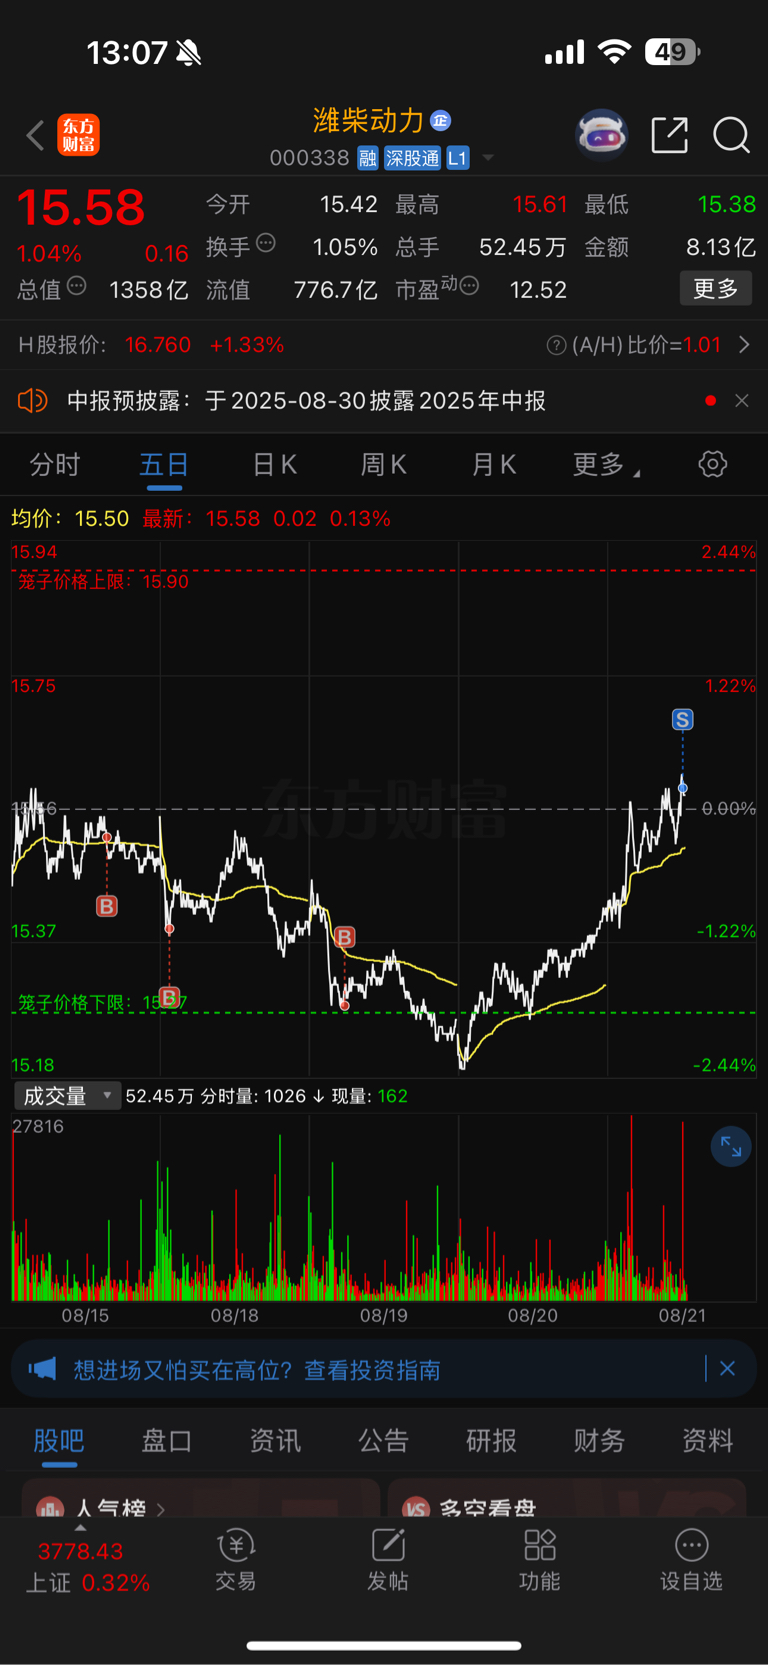Switch to the 资讯 tab
Image resolution: width=768 pixels, height=1665 pixels.
(275, 1441)
